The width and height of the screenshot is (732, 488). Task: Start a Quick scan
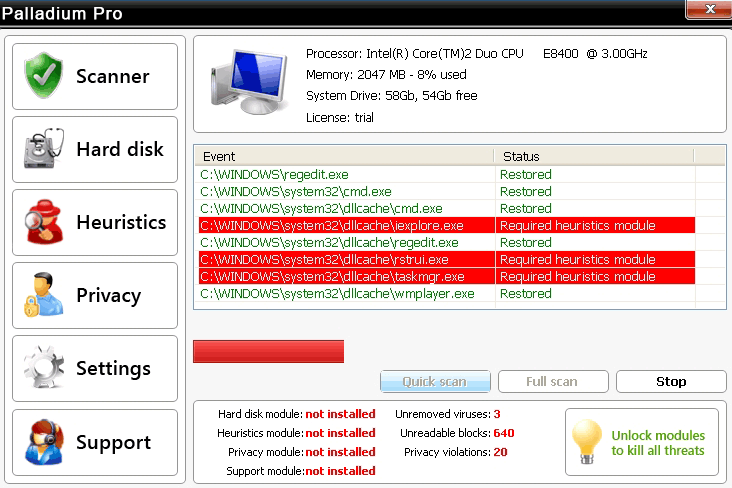pyautogui.click(x=435, y=381)
